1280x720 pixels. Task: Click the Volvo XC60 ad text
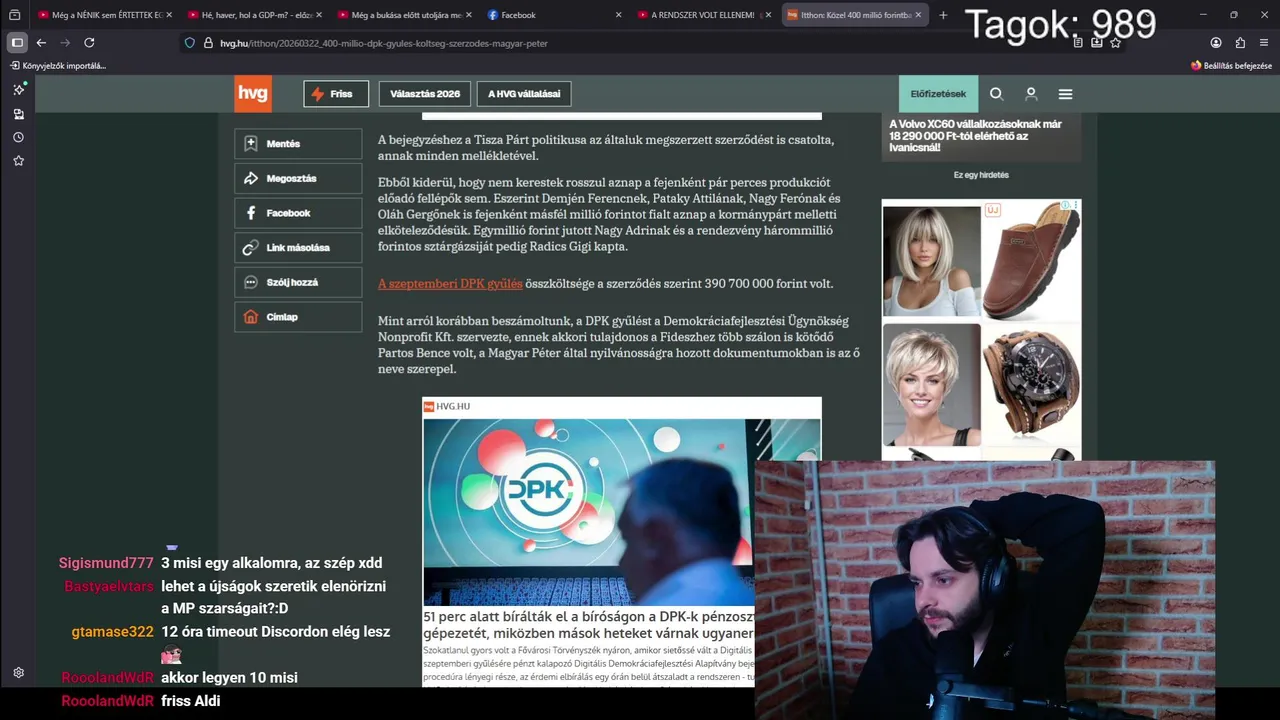click(x=975, y=136)
